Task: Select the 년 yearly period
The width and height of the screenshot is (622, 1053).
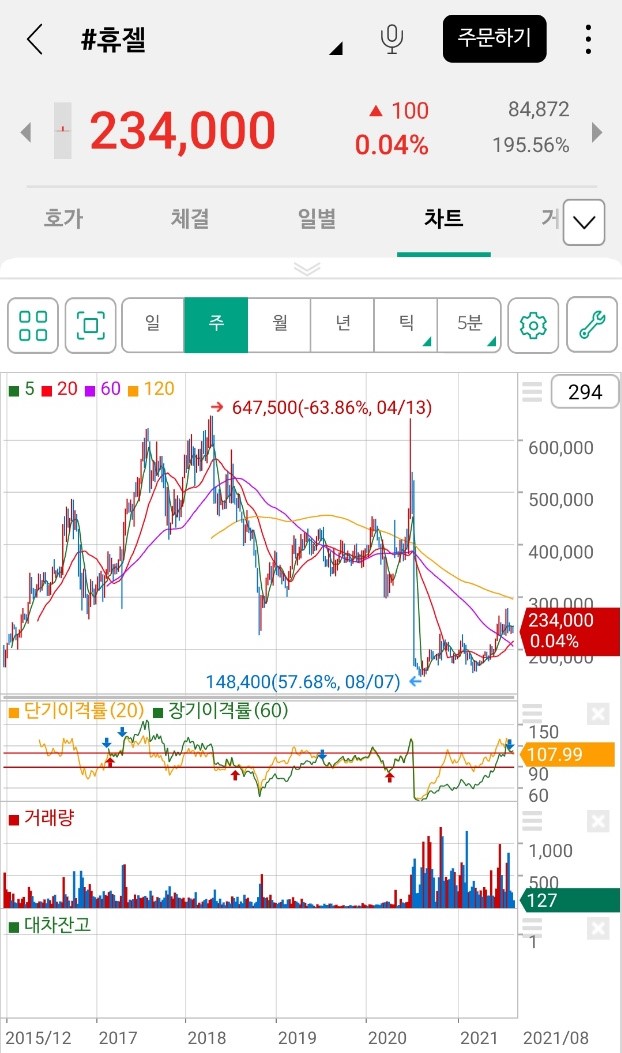Action: 343,325
